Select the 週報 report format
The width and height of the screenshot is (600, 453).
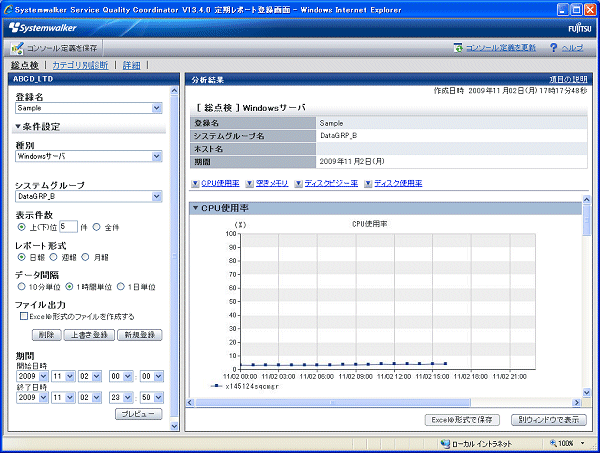tap(54, 257)
